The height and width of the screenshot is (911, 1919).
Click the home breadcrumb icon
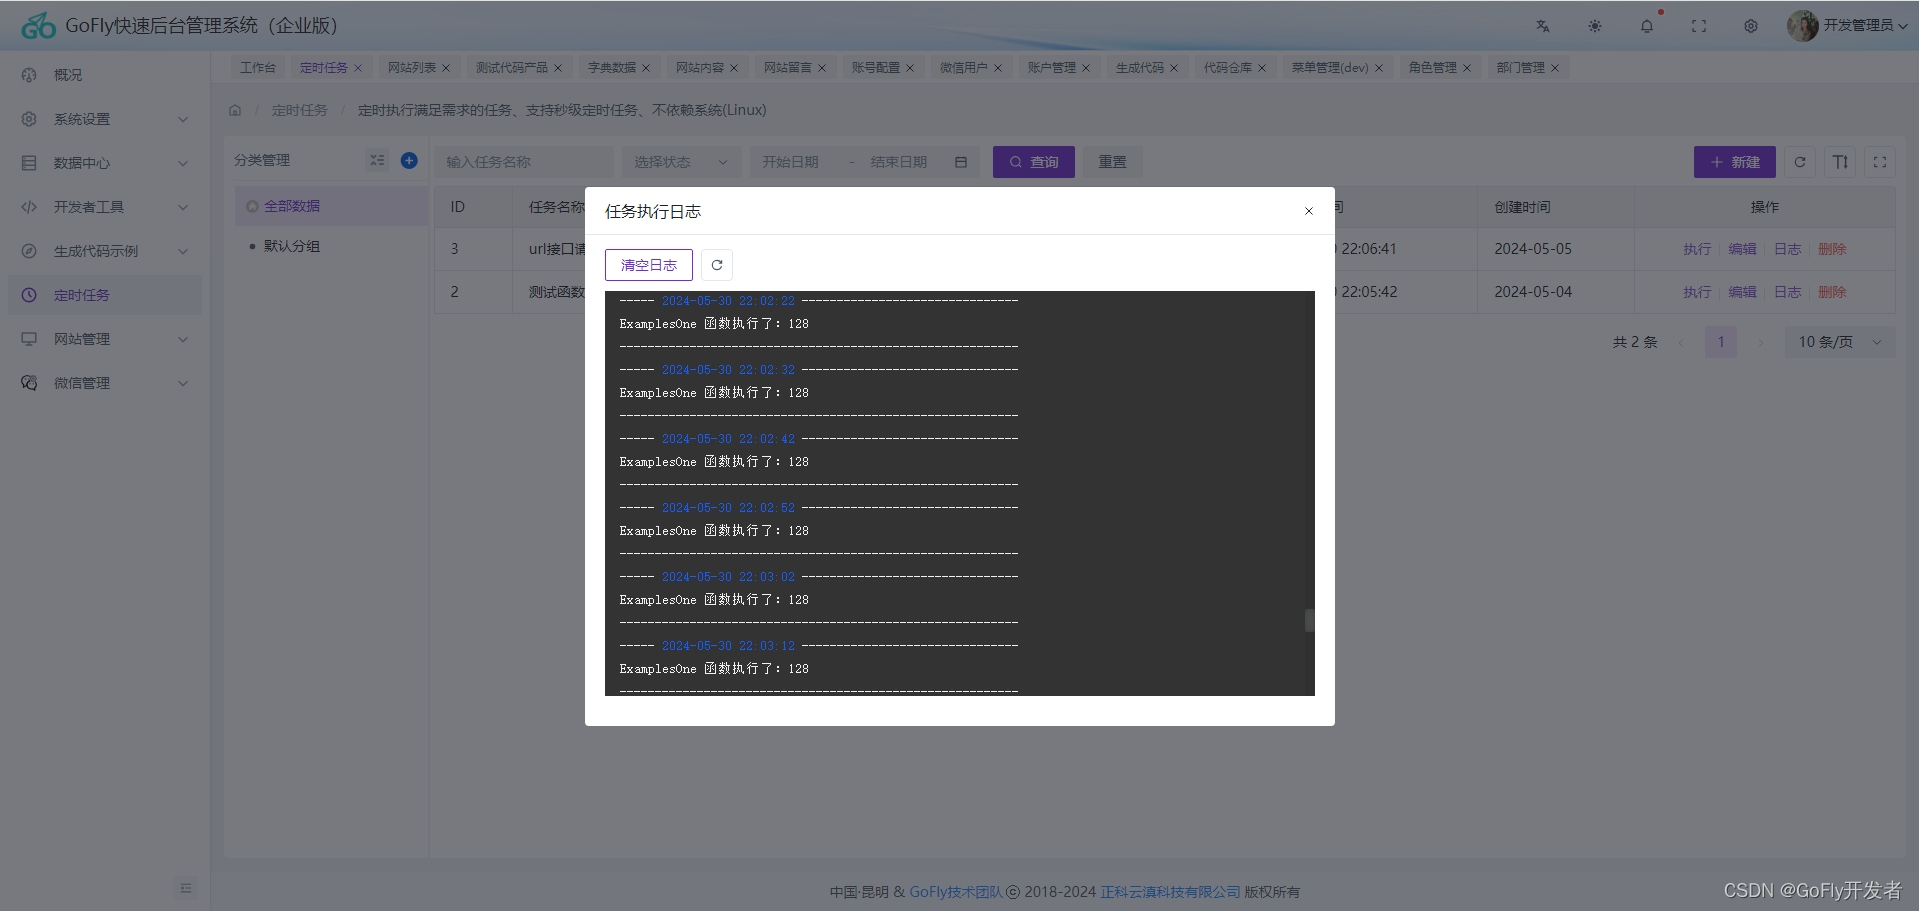[235, 110]
